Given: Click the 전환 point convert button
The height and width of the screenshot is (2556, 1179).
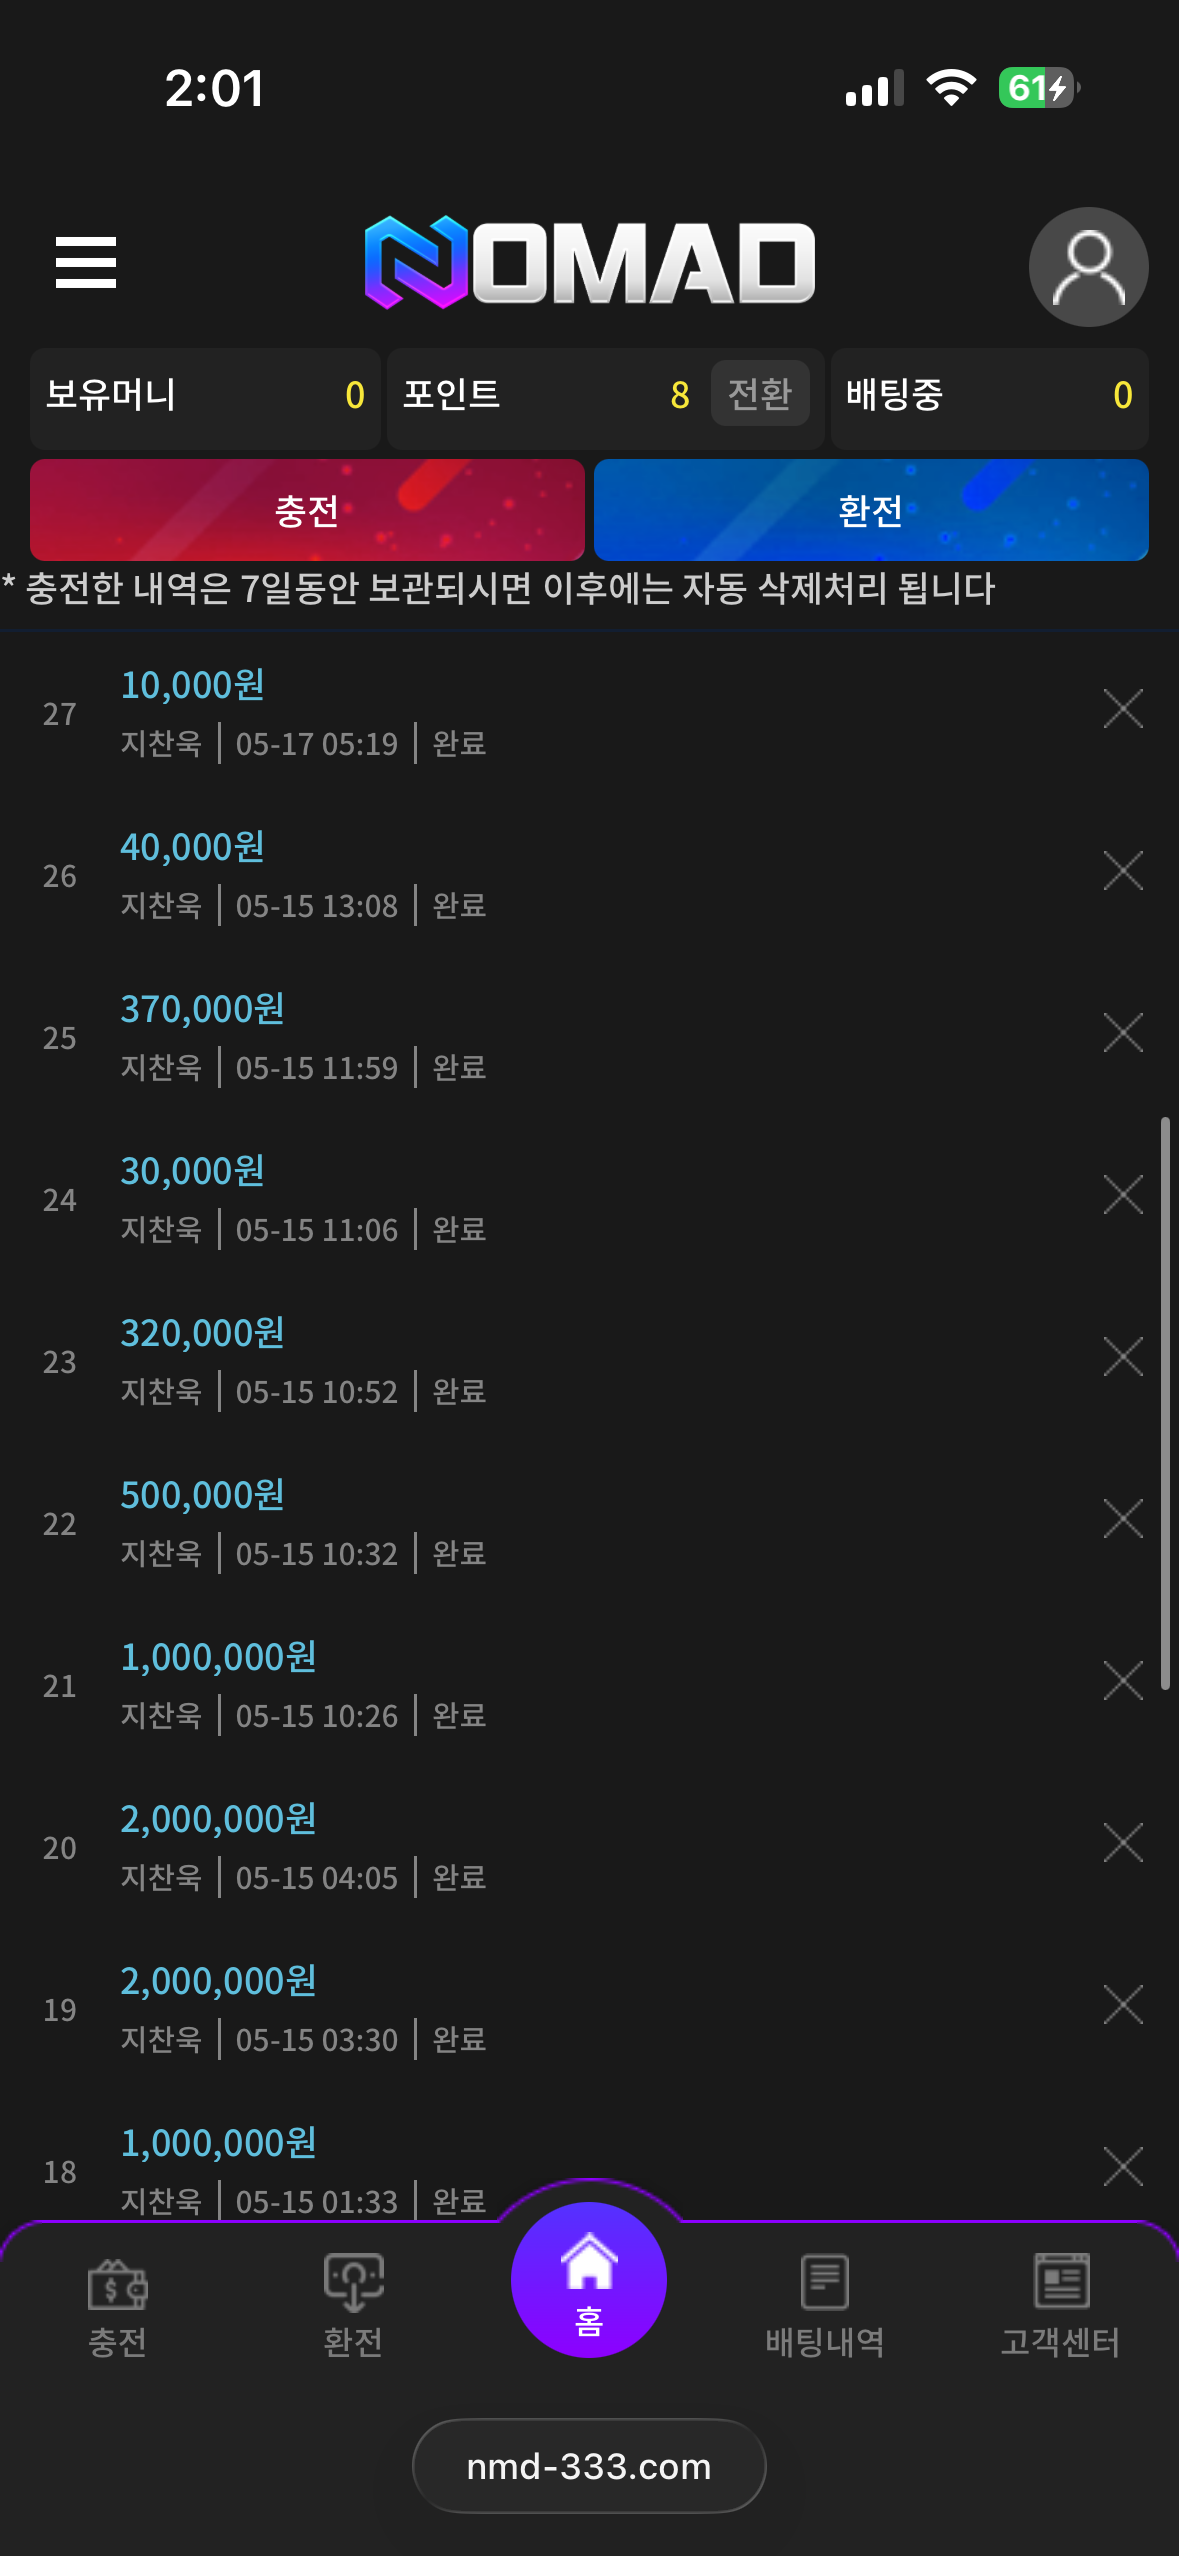Looking at the screenshot, I should (760, 394).
